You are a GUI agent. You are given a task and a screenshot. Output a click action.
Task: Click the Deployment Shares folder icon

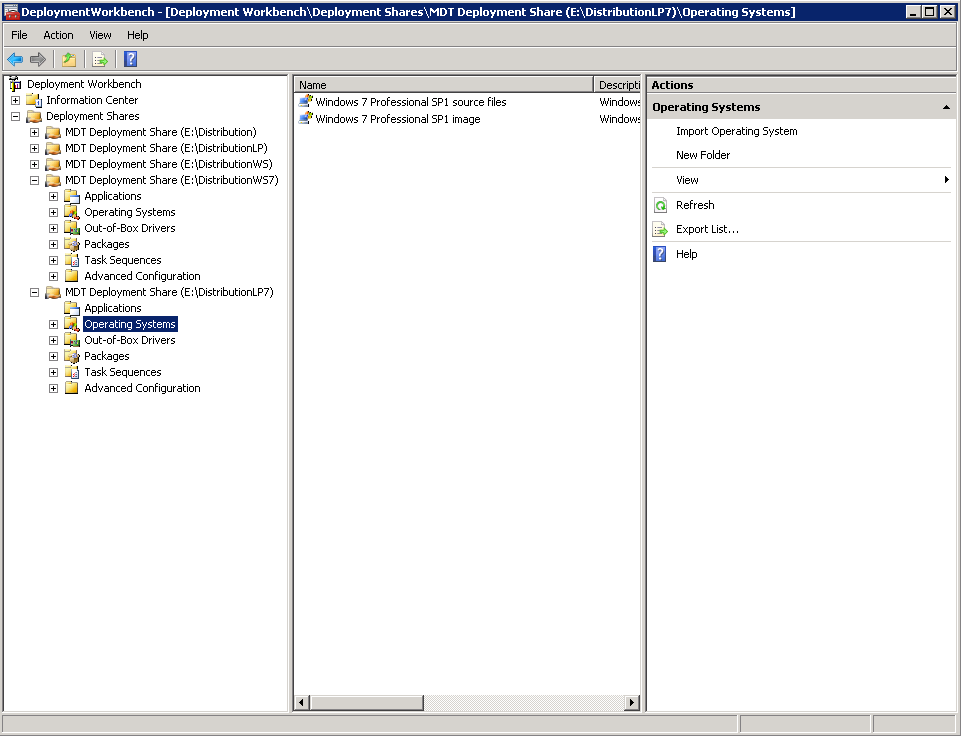click(34, 116)
